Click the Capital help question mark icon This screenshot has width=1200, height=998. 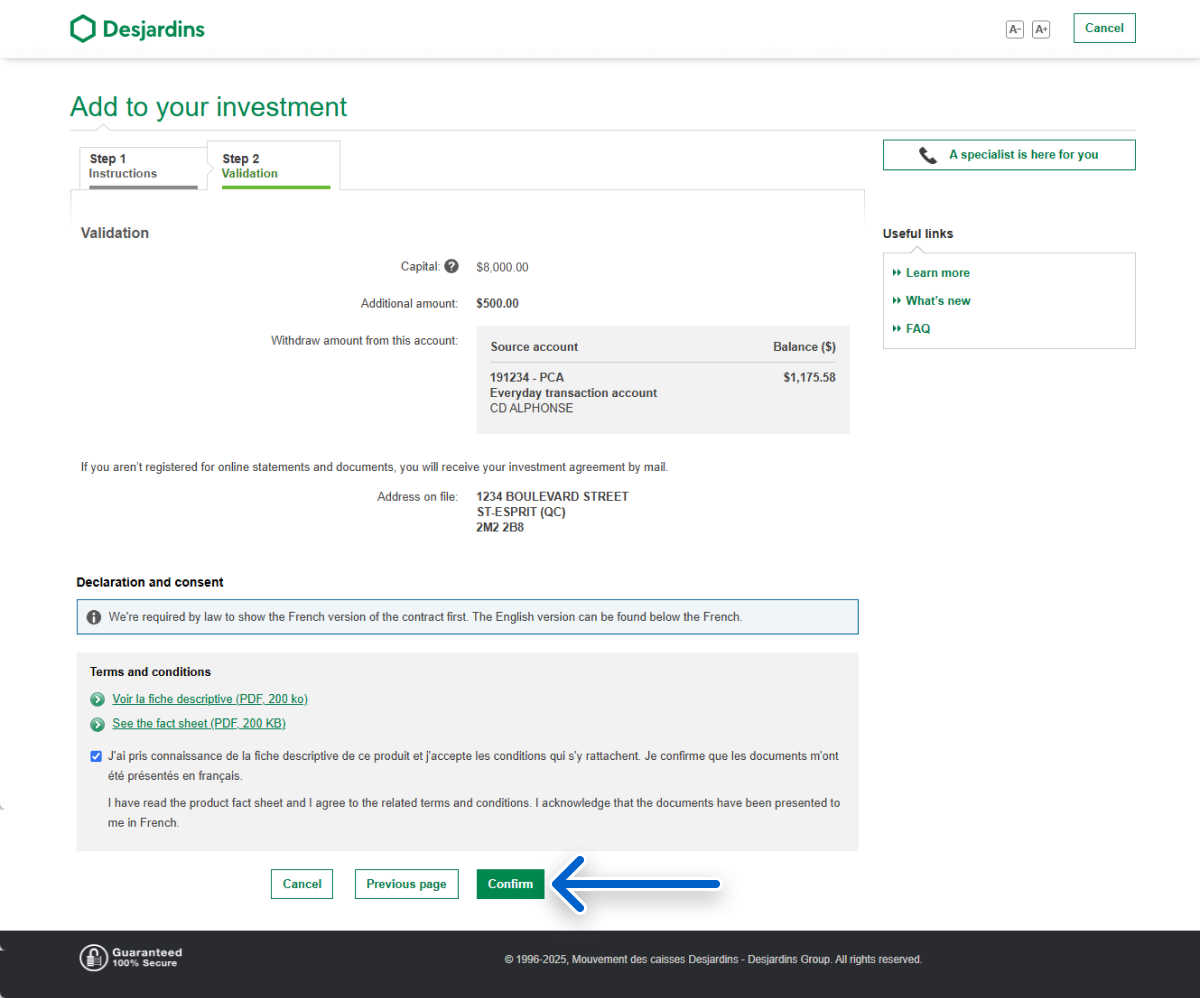pos(451,267)
